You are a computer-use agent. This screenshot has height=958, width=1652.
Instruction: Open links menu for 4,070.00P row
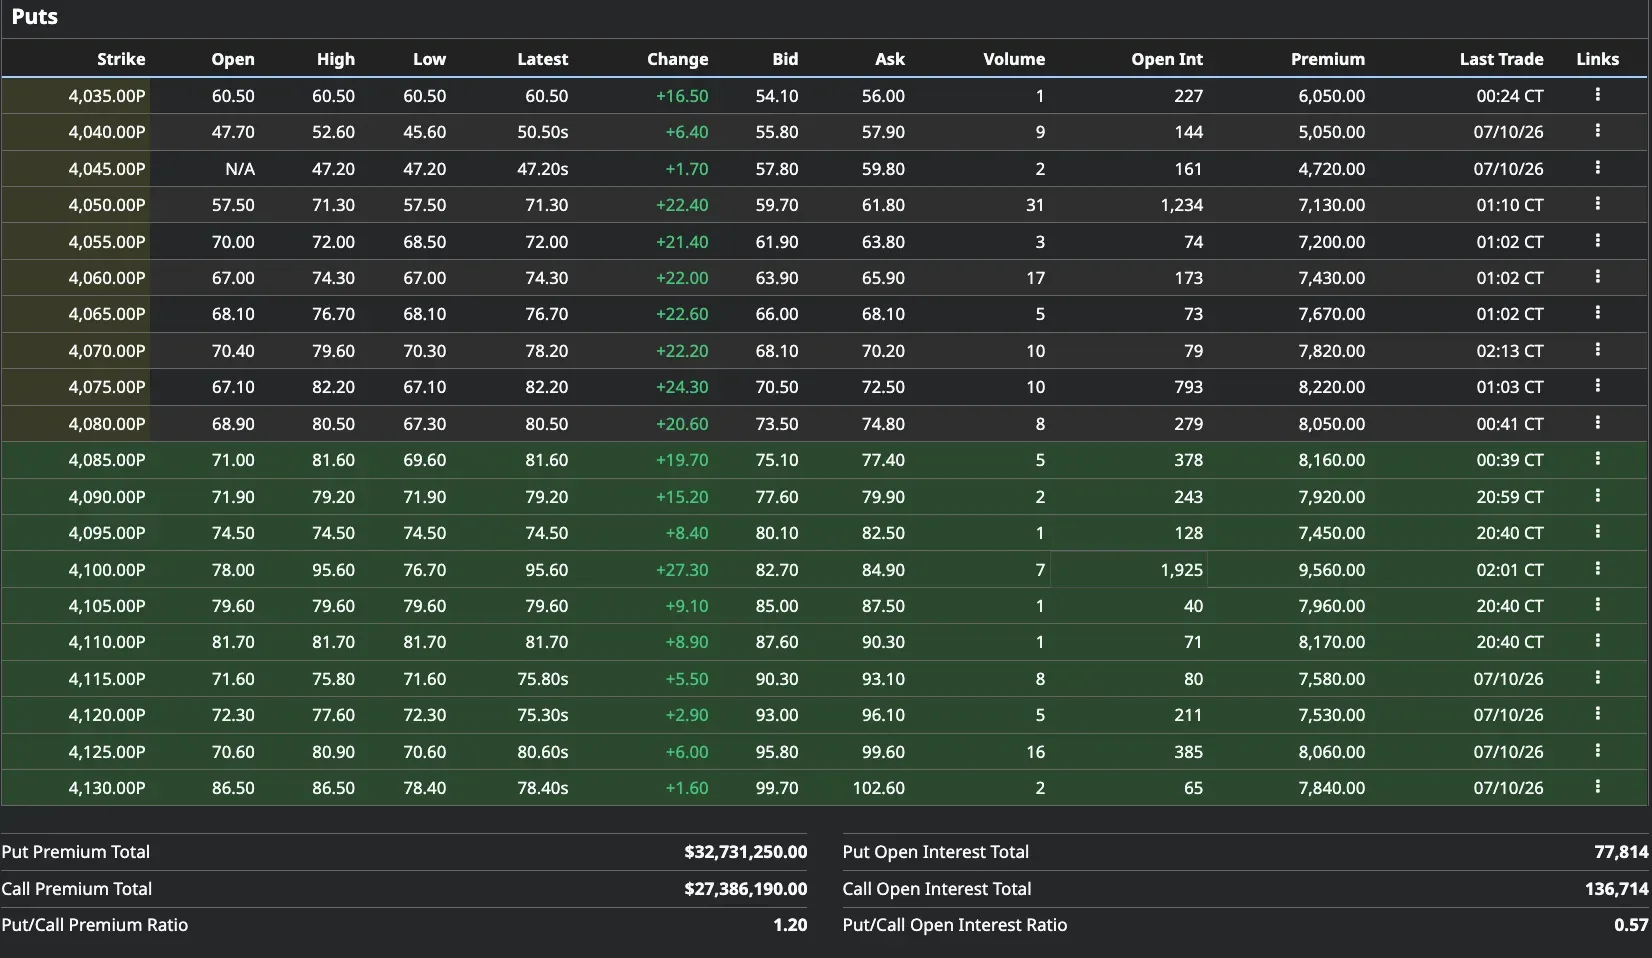click(x=1597, y=350)
